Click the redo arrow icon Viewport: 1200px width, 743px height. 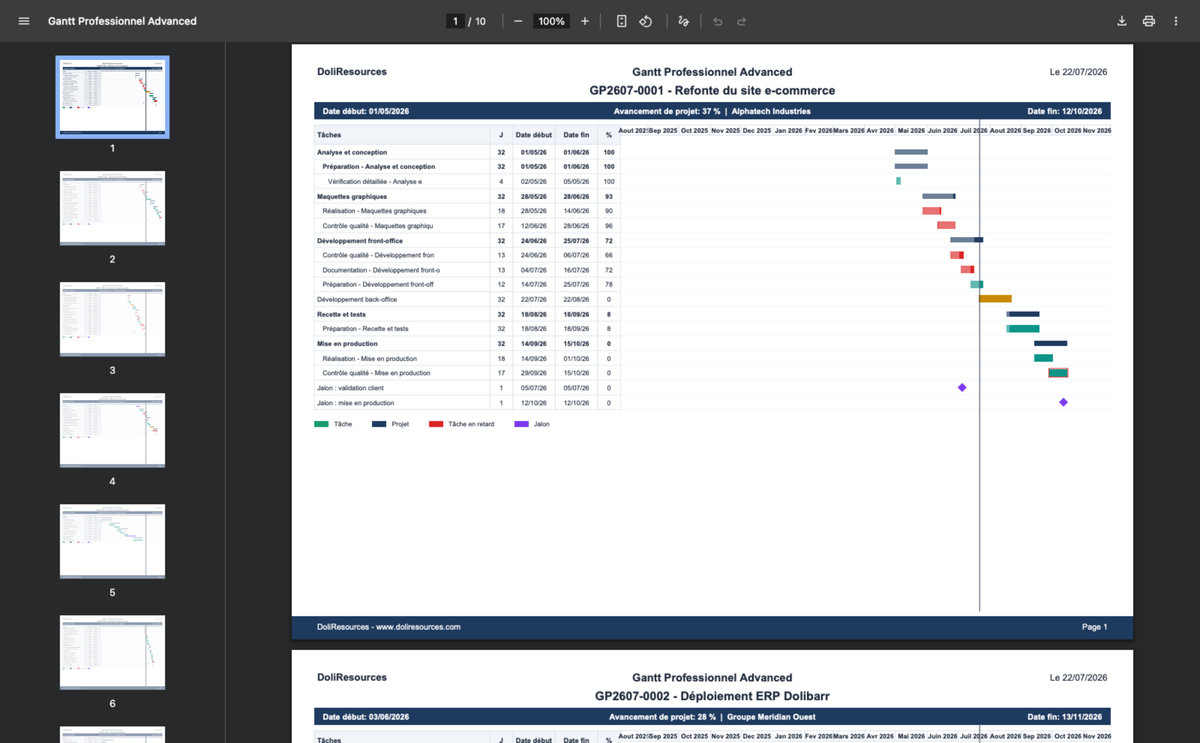pos(742,21)
